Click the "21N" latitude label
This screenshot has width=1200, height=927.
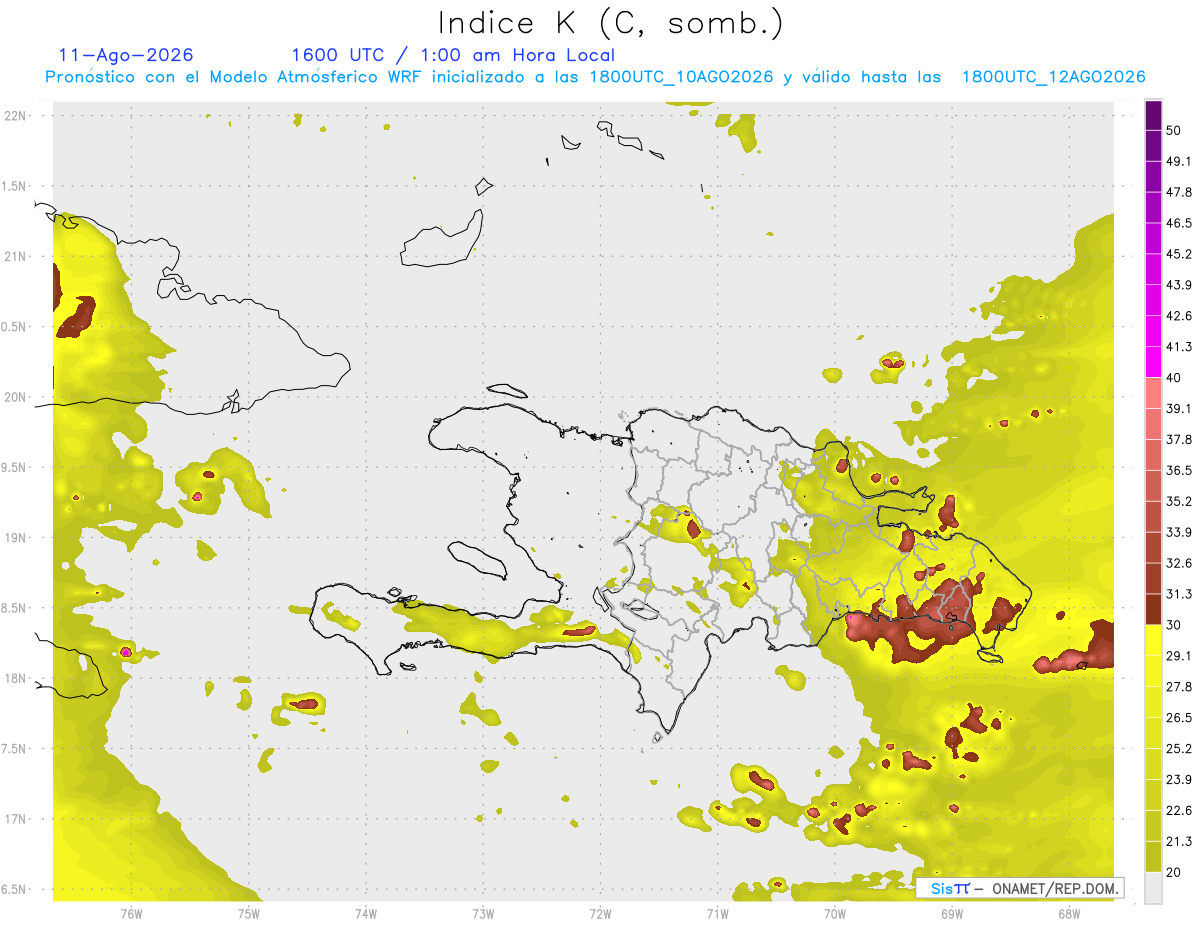(15, 257)
